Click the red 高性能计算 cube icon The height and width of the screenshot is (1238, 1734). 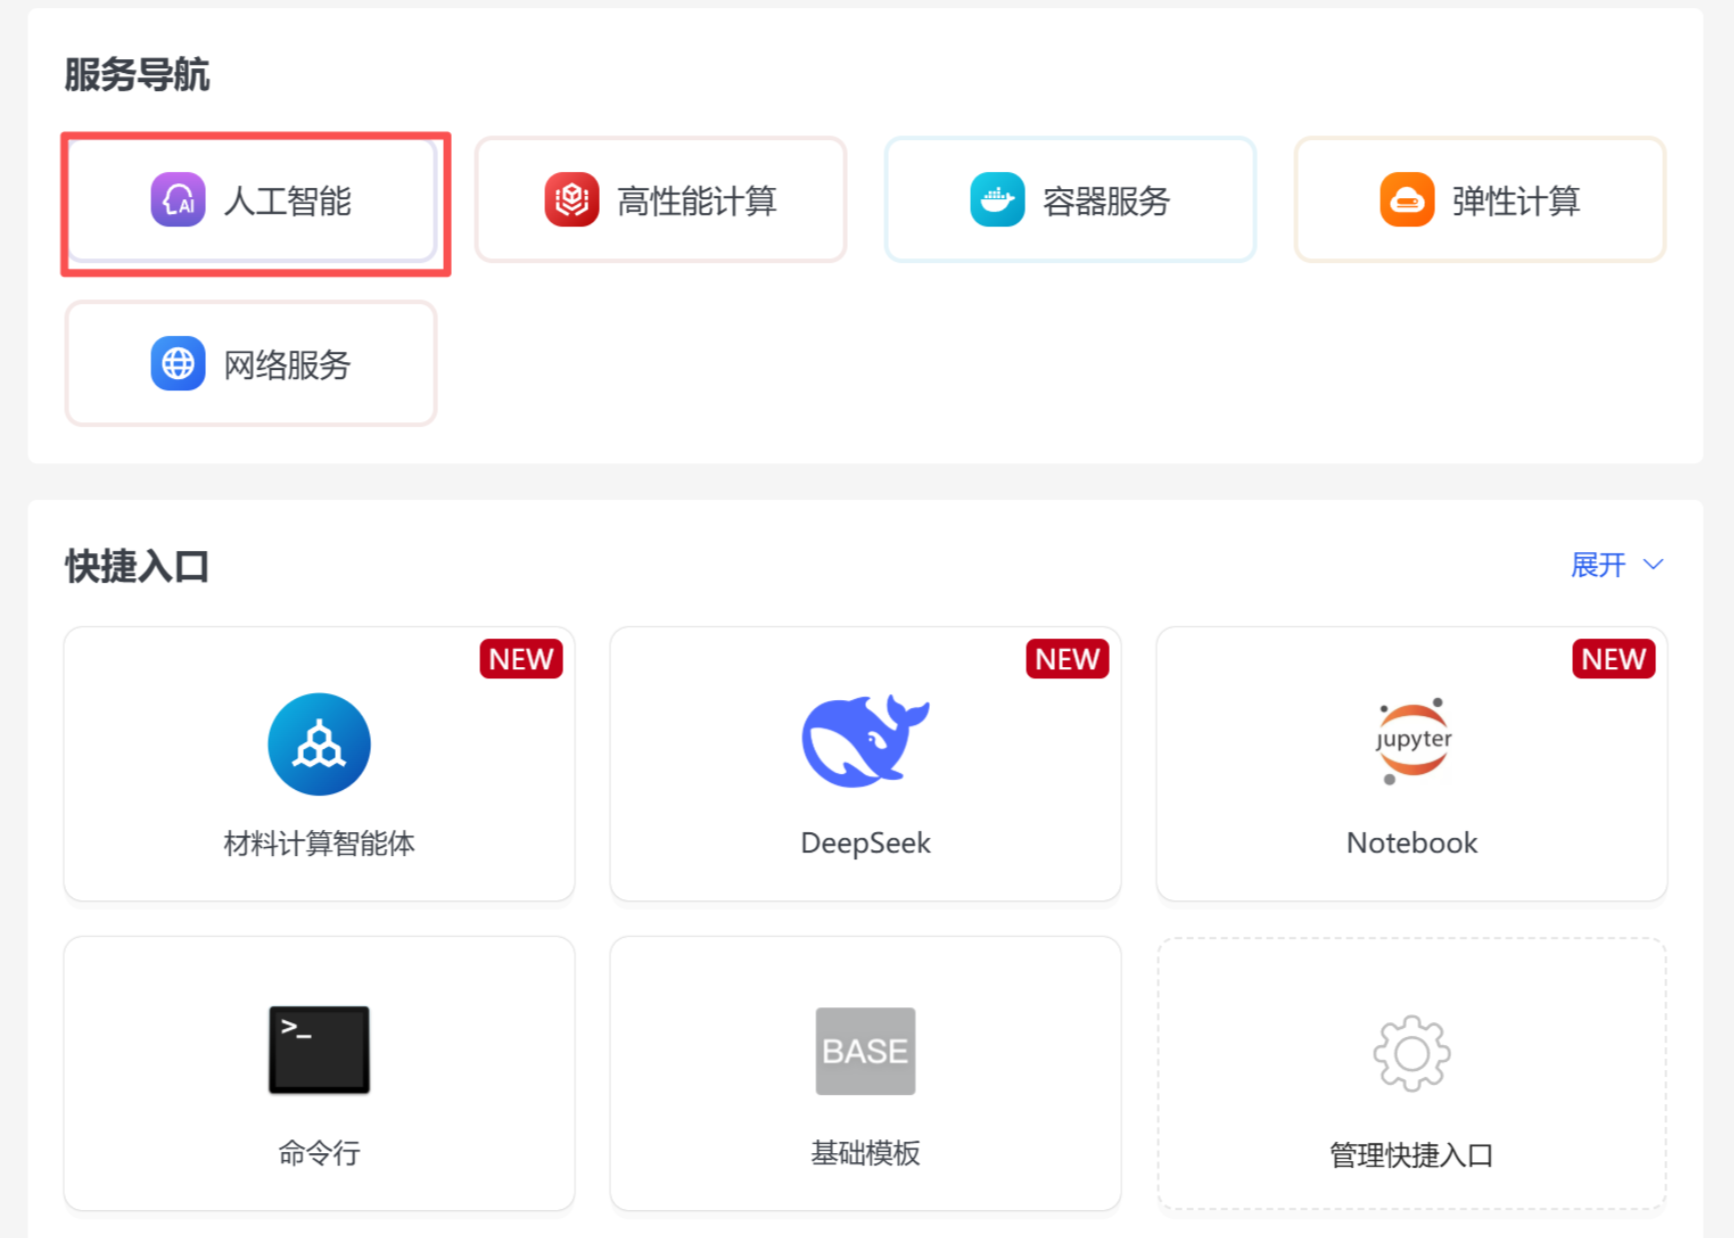point(571,200)
